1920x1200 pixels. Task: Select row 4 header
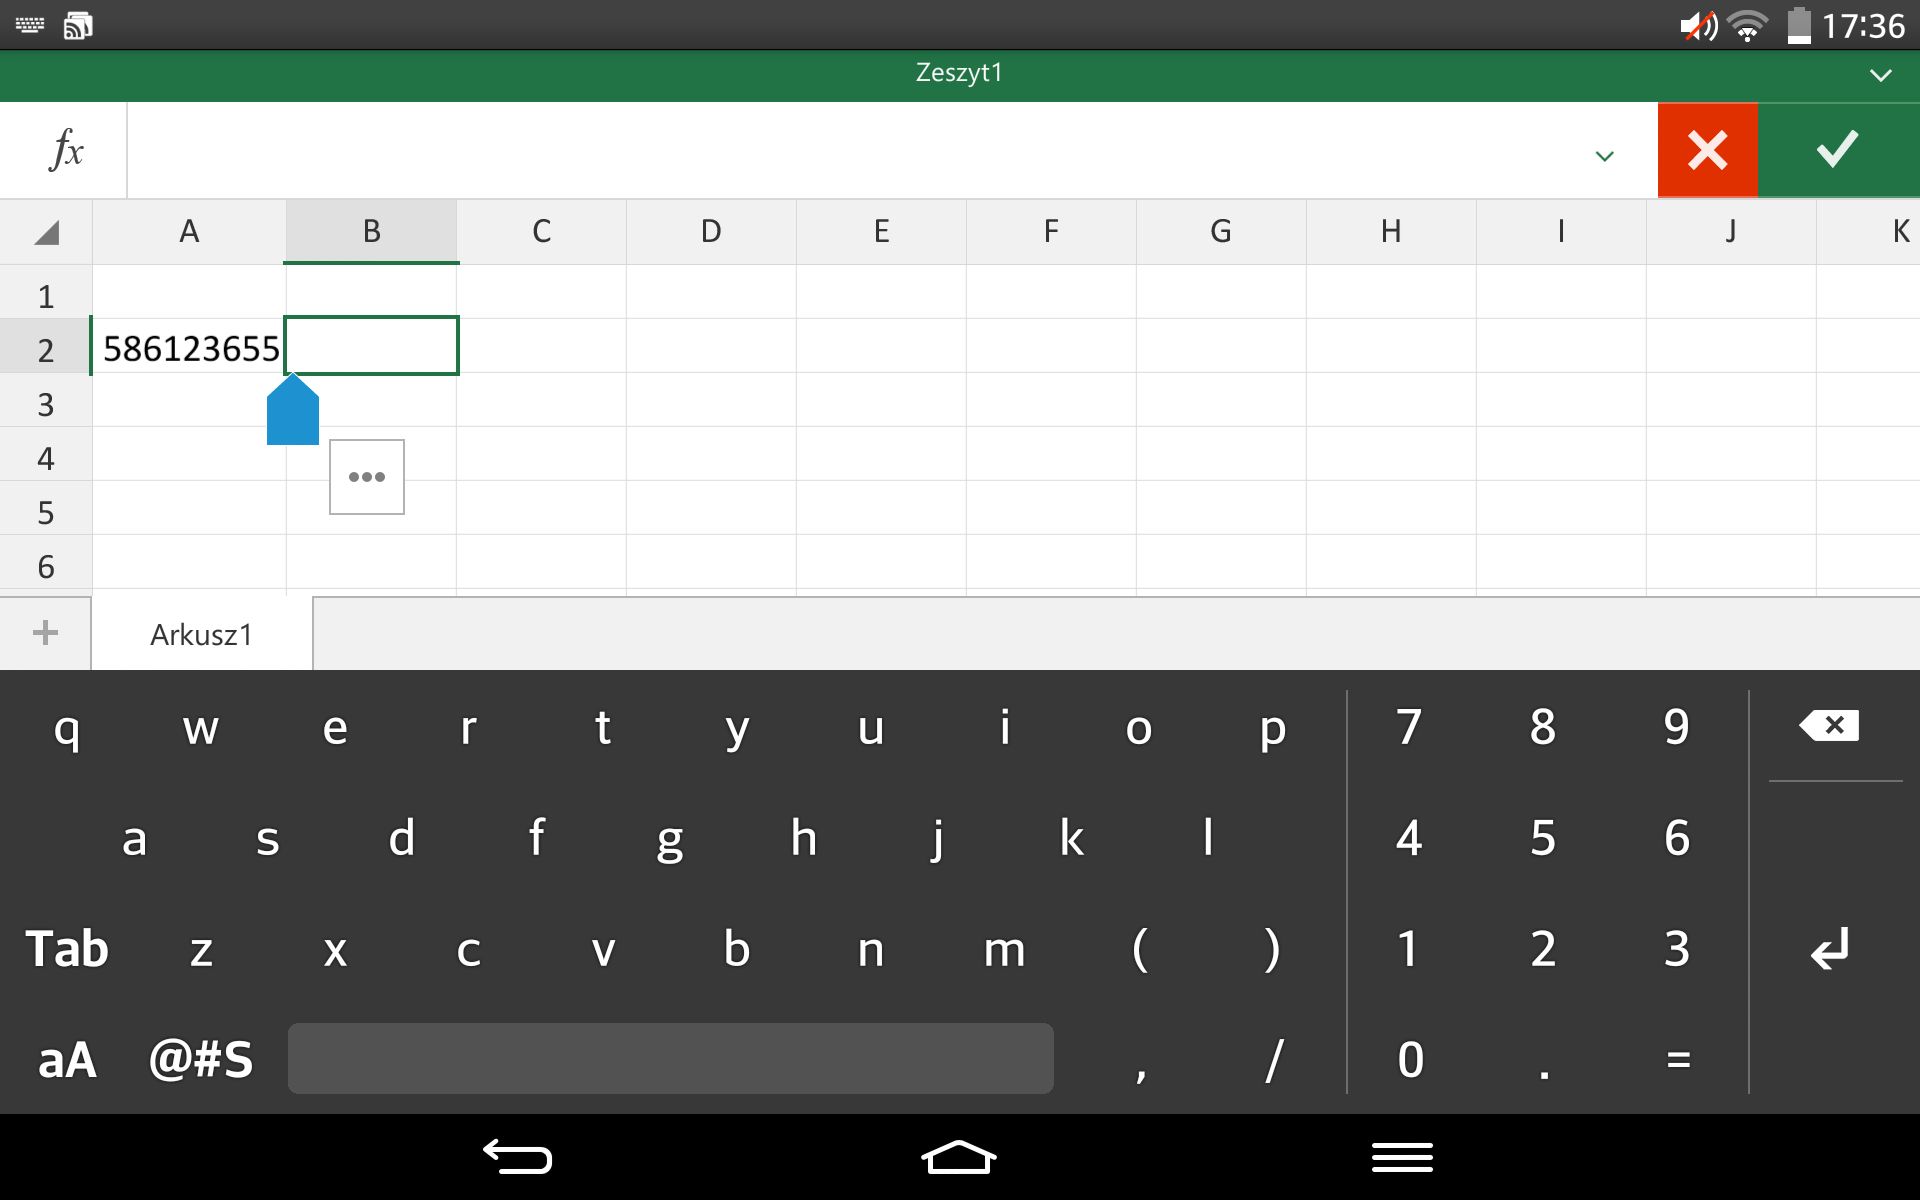point(46,458)
